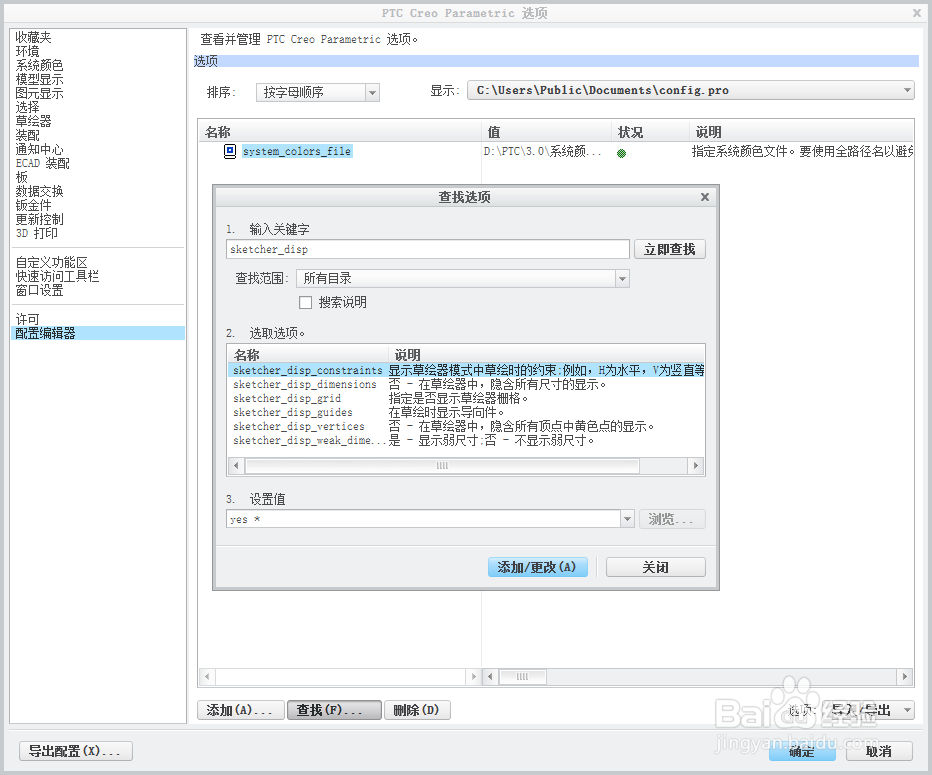Click the find results scroll-right arrow

695,466
